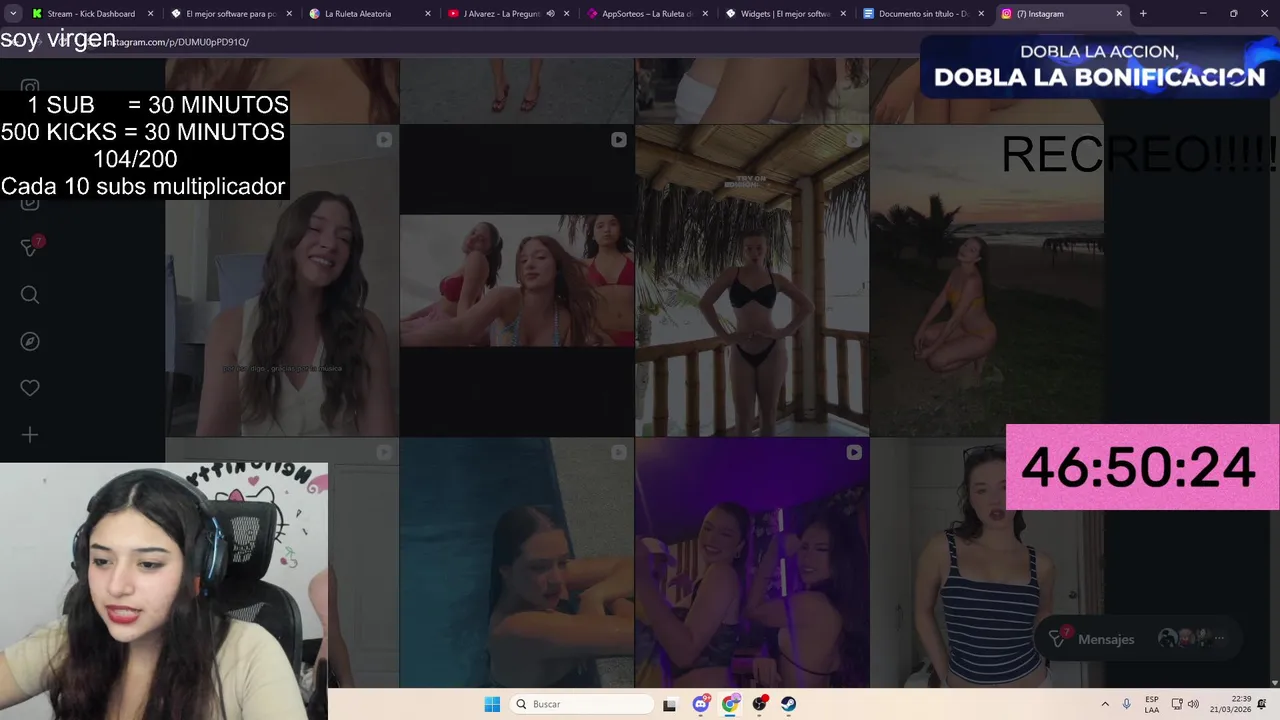Image resolution: width=1280 pixels, height=720 pixels.
Task: Close the (7) Instagram tab
Action: click(1119, 14)
